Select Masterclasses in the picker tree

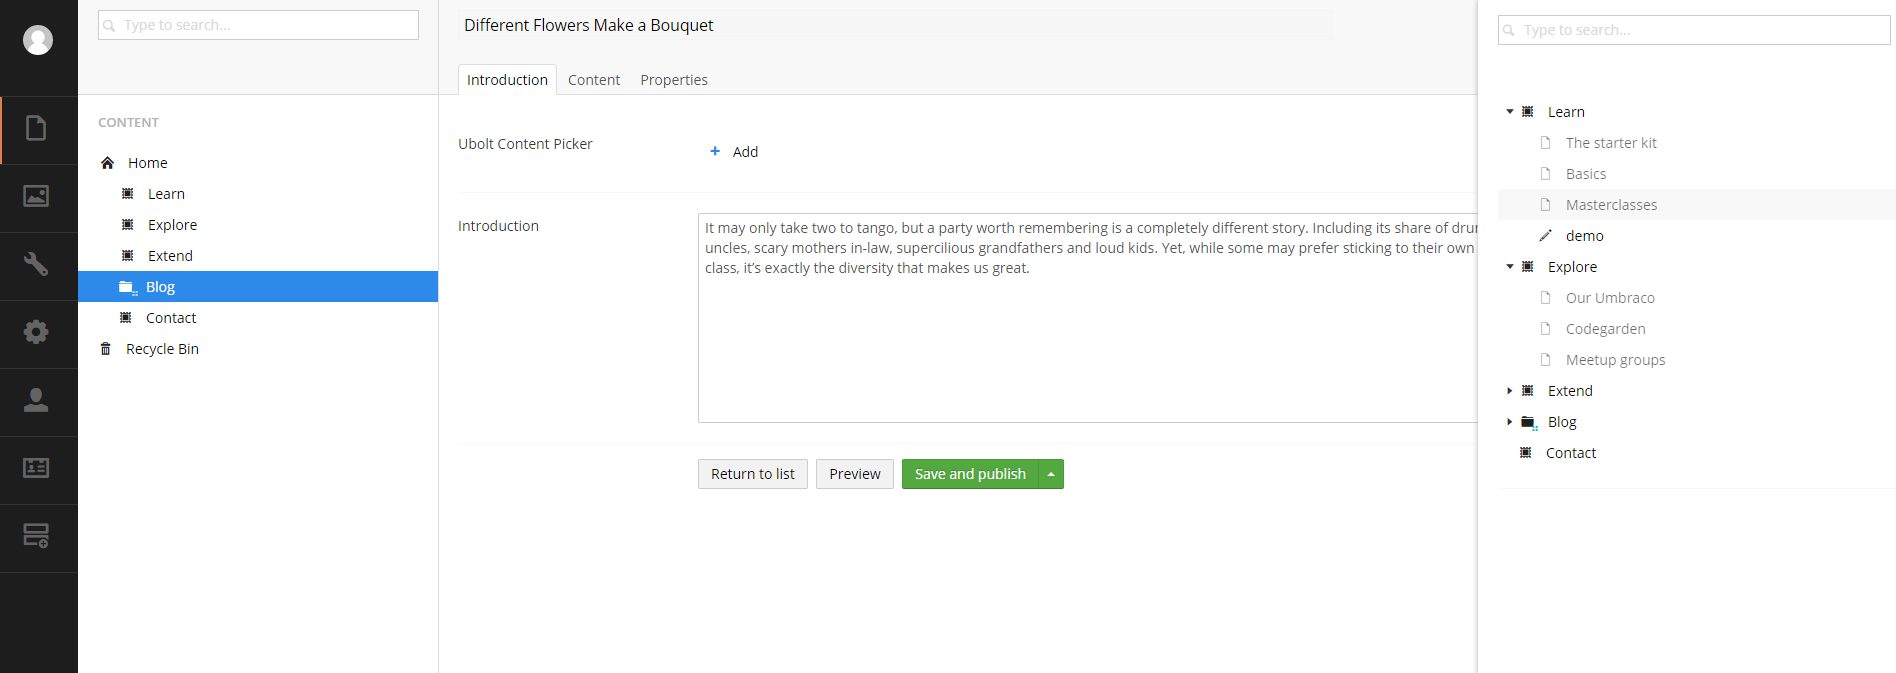coord(1611,205)
